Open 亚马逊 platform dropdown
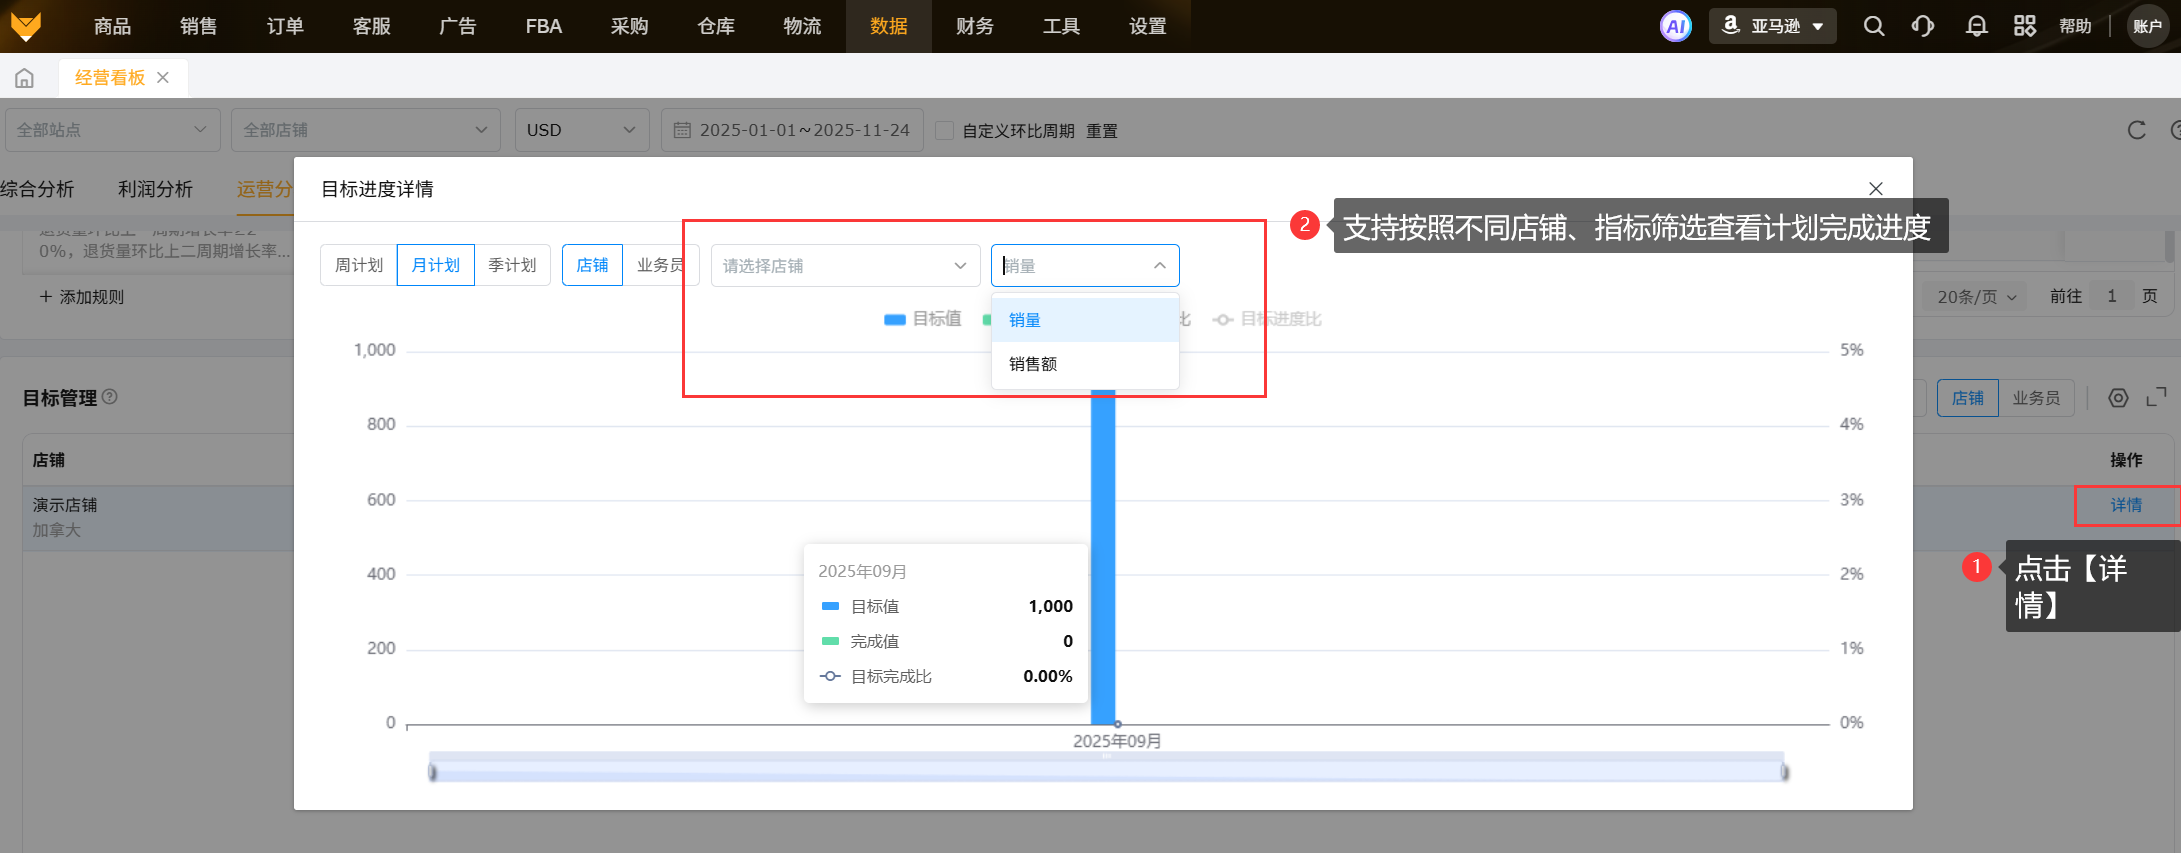Screen dimensions: 2181x853 click(x=1773, y=26)
